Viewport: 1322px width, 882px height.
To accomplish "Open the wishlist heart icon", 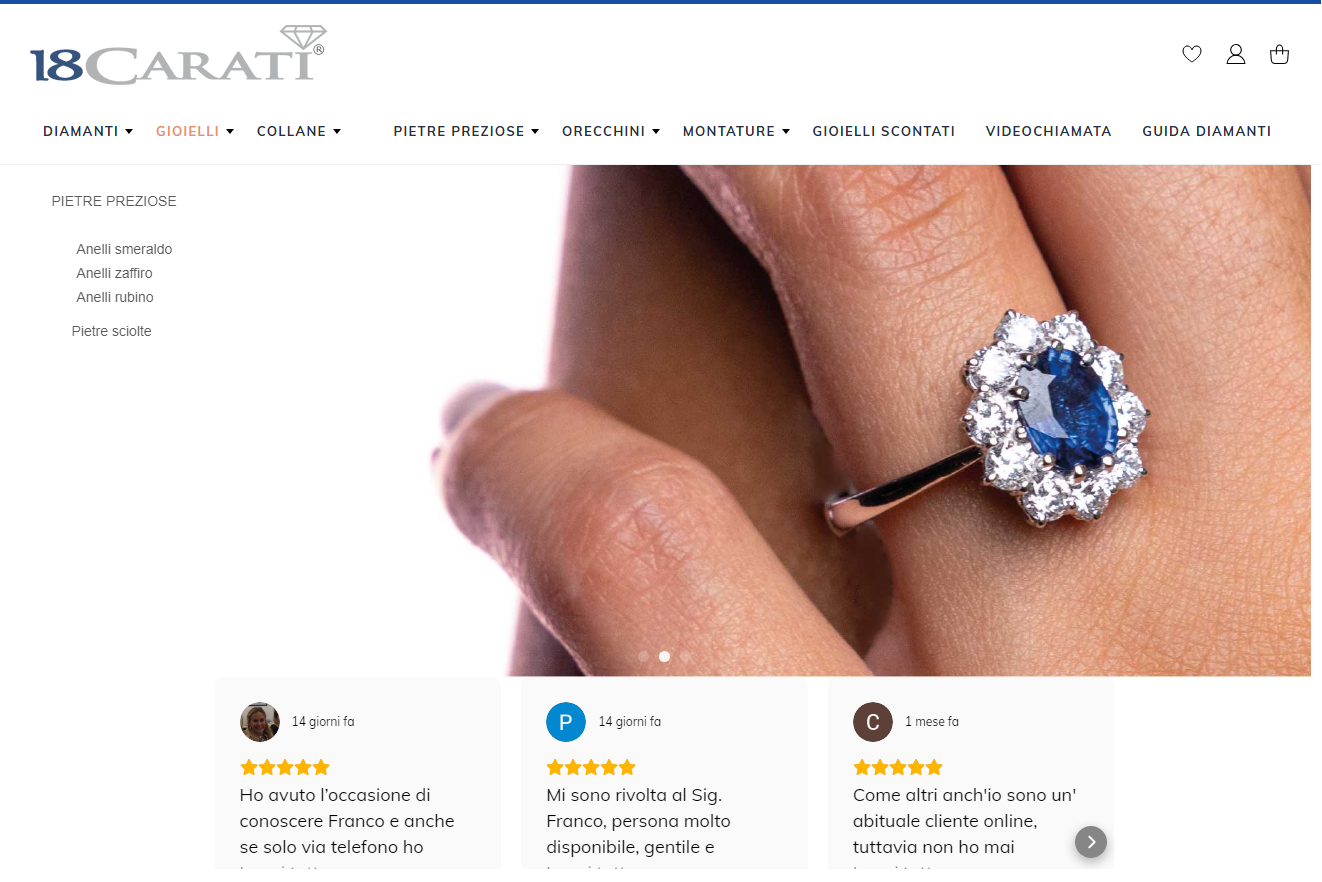I will [x=1192, y=54].
